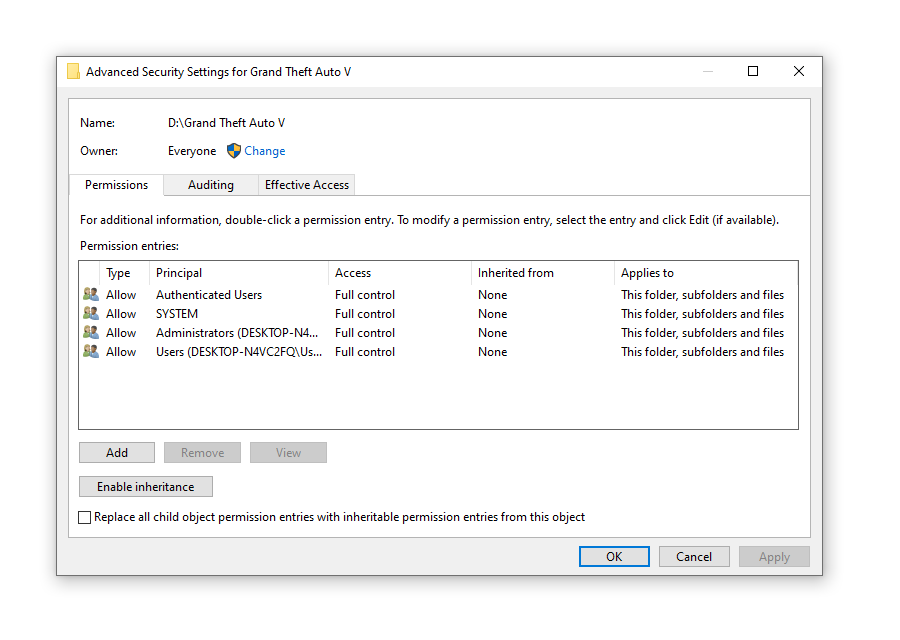This screenshot has height=640, width=900.
Task: Select the SYSTEM principal entry
Action: [x=177, y=313]
